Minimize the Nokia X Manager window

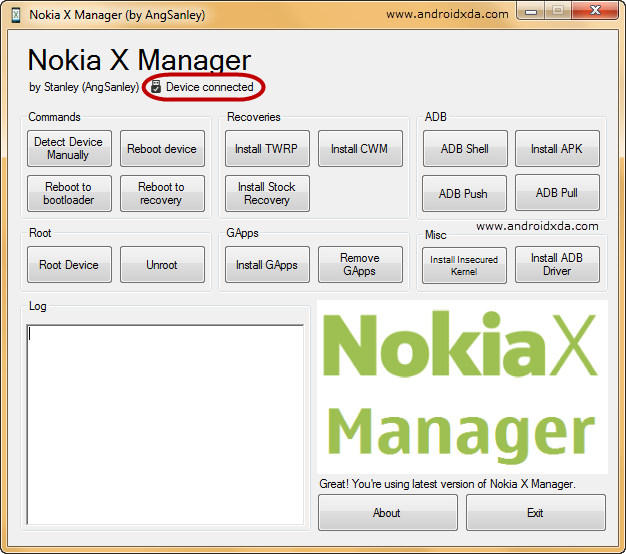[x=531, y=11]
